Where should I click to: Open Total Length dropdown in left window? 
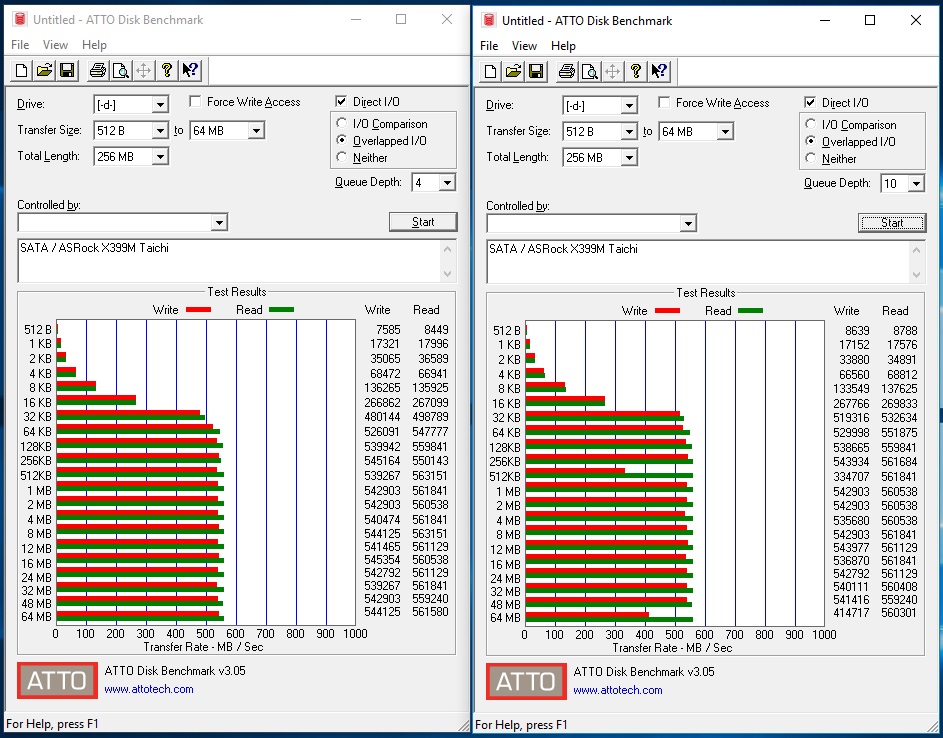coord(160,157)
